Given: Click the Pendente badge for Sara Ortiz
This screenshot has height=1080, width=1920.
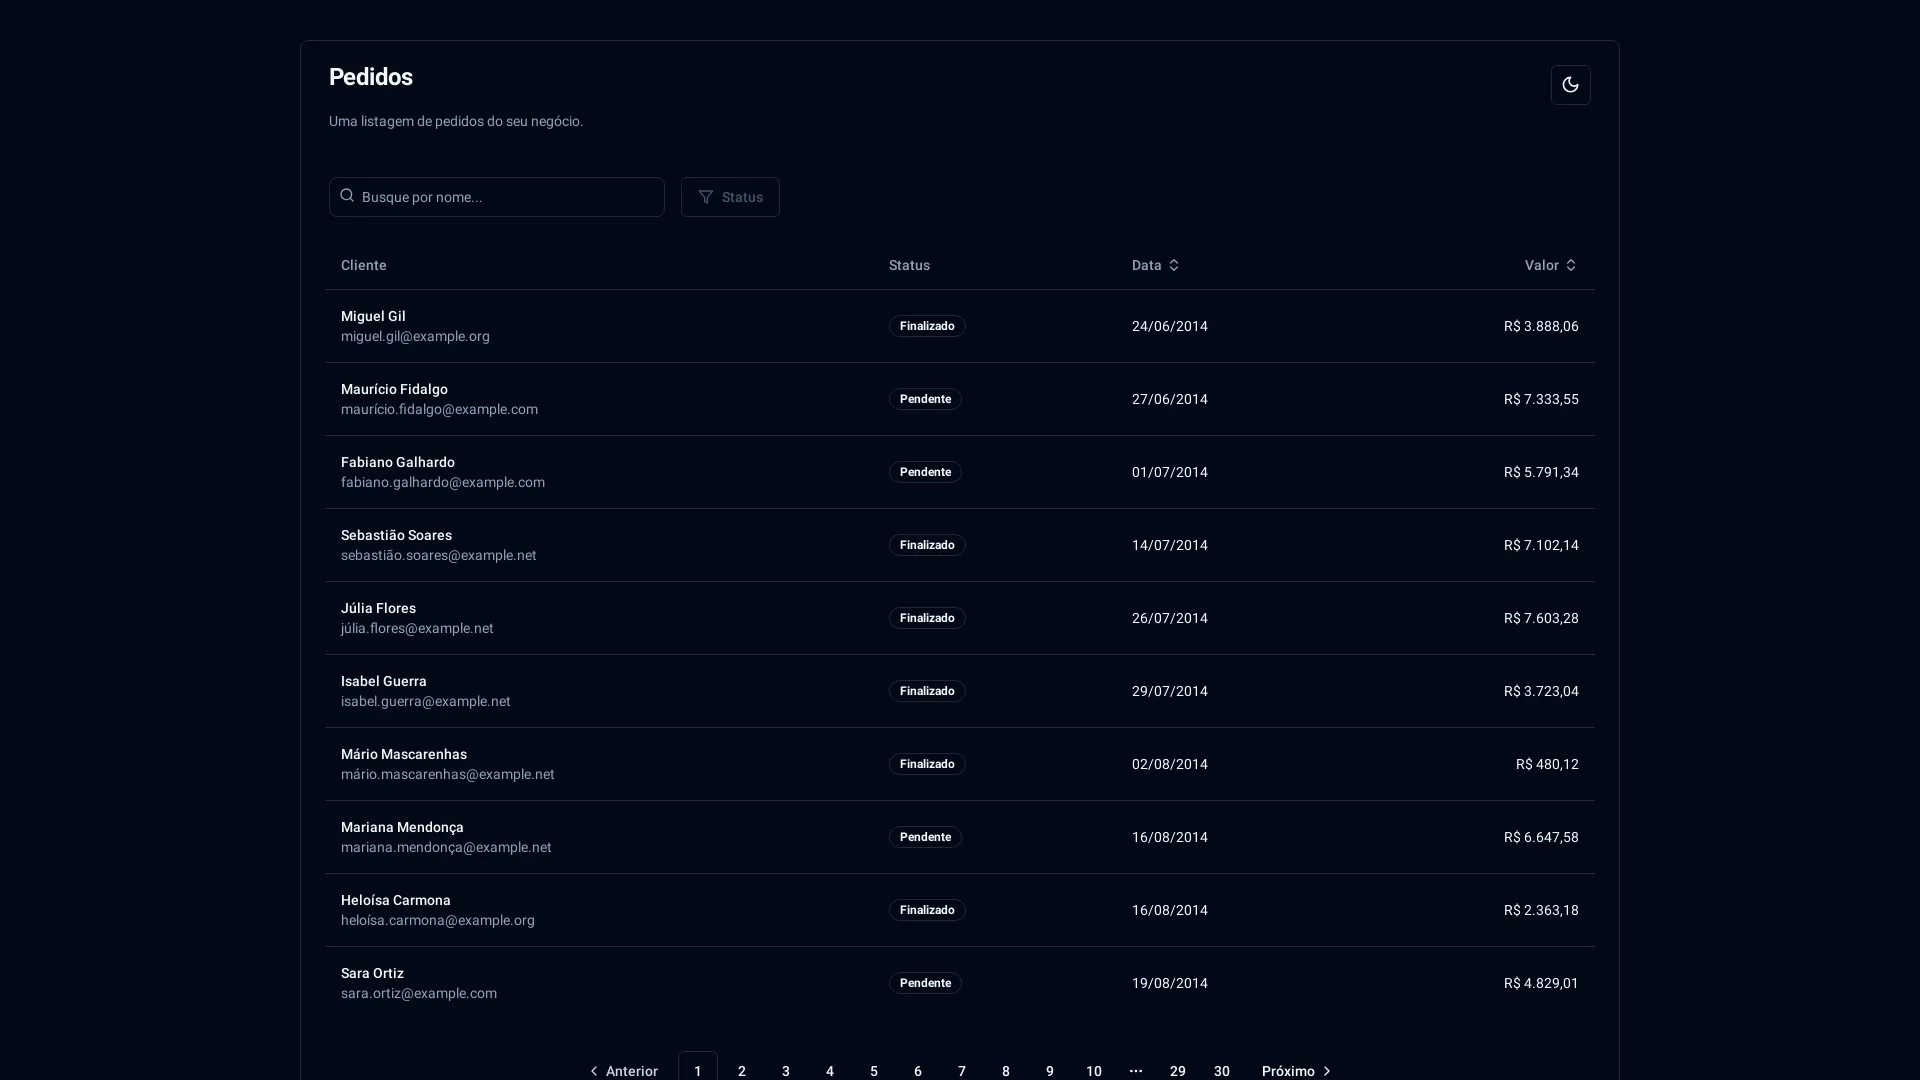Looking at the screenshot, I should (924, 983).
